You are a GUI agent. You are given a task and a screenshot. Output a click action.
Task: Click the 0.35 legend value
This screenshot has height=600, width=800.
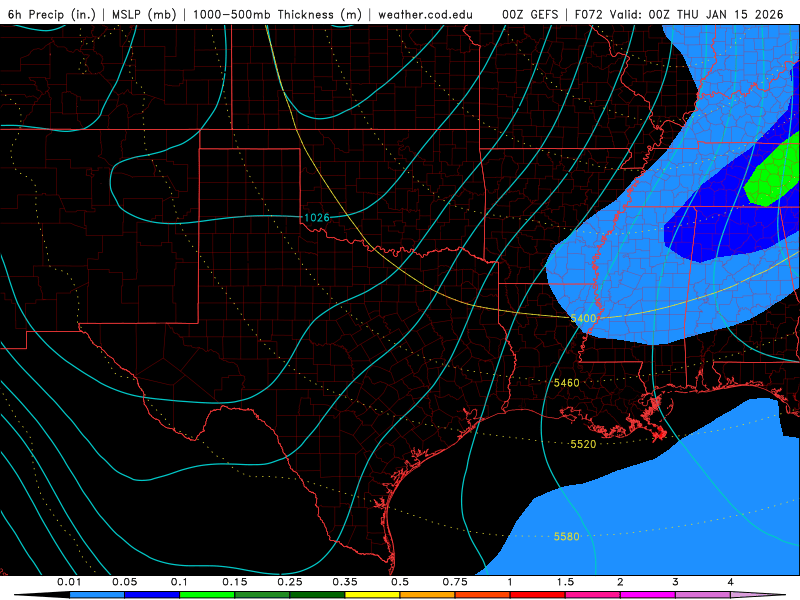(x=345, y=582)
